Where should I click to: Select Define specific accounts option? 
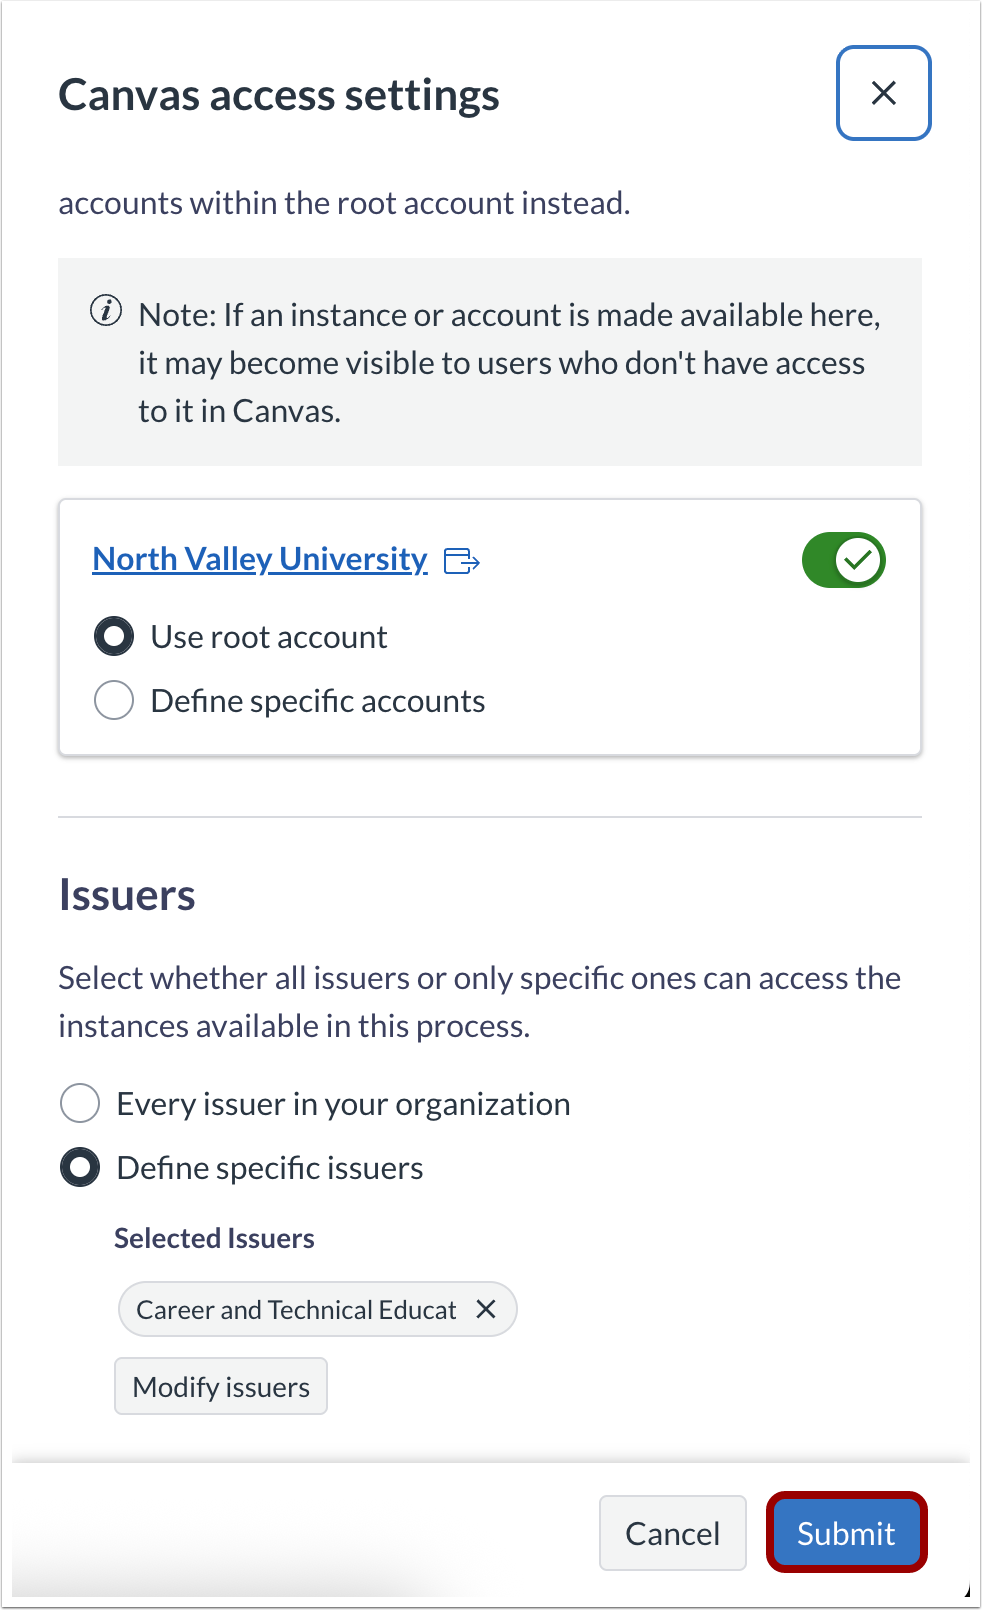pyautogui.click(x=113, y=700)
